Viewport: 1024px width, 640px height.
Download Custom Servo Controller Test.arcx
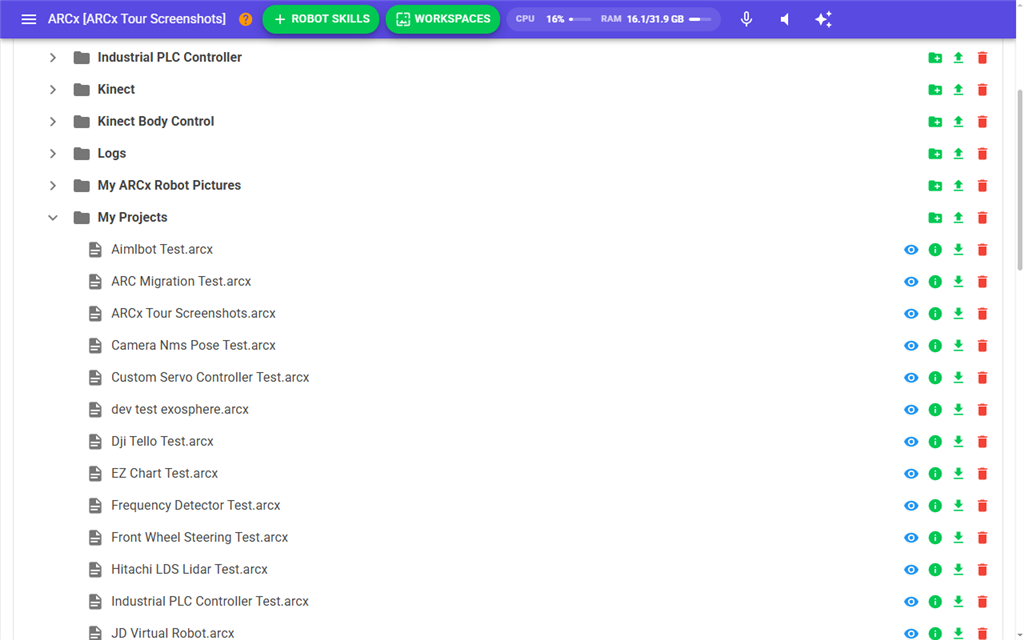click(958, 377)
